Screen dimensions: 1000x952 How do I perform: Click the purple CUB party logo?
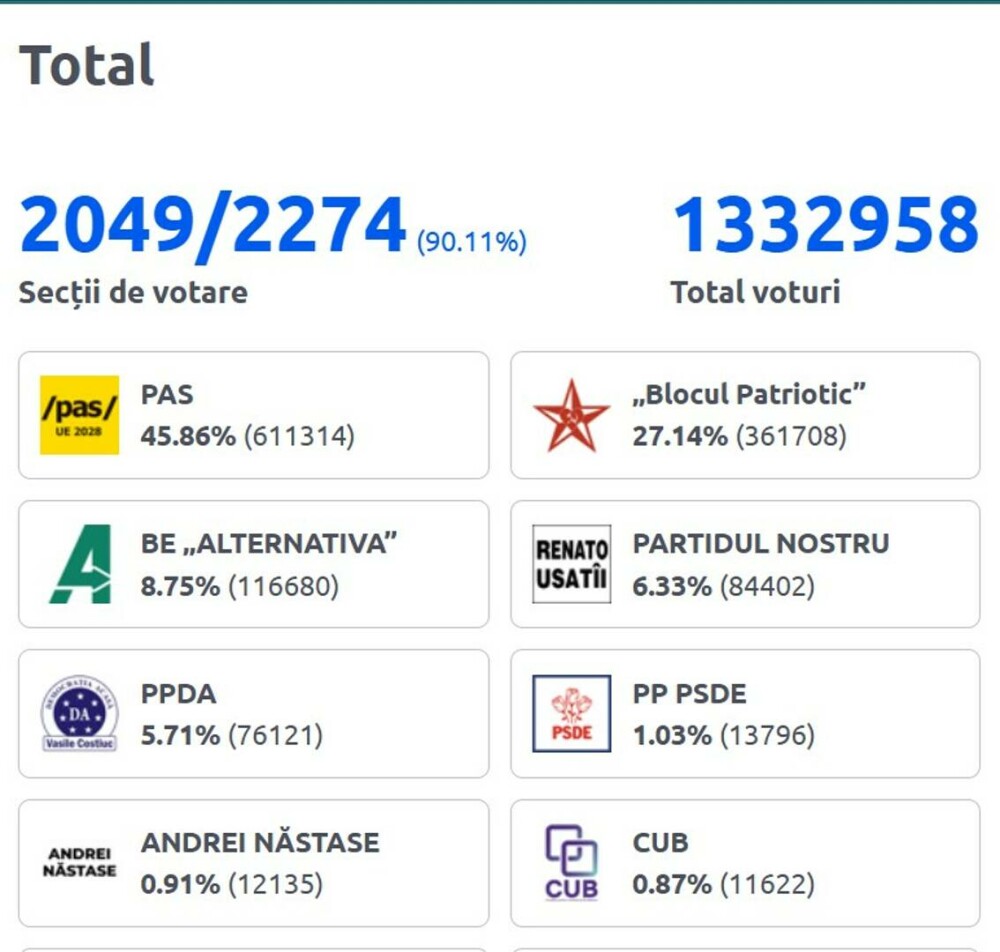click(x=571, y=862)
